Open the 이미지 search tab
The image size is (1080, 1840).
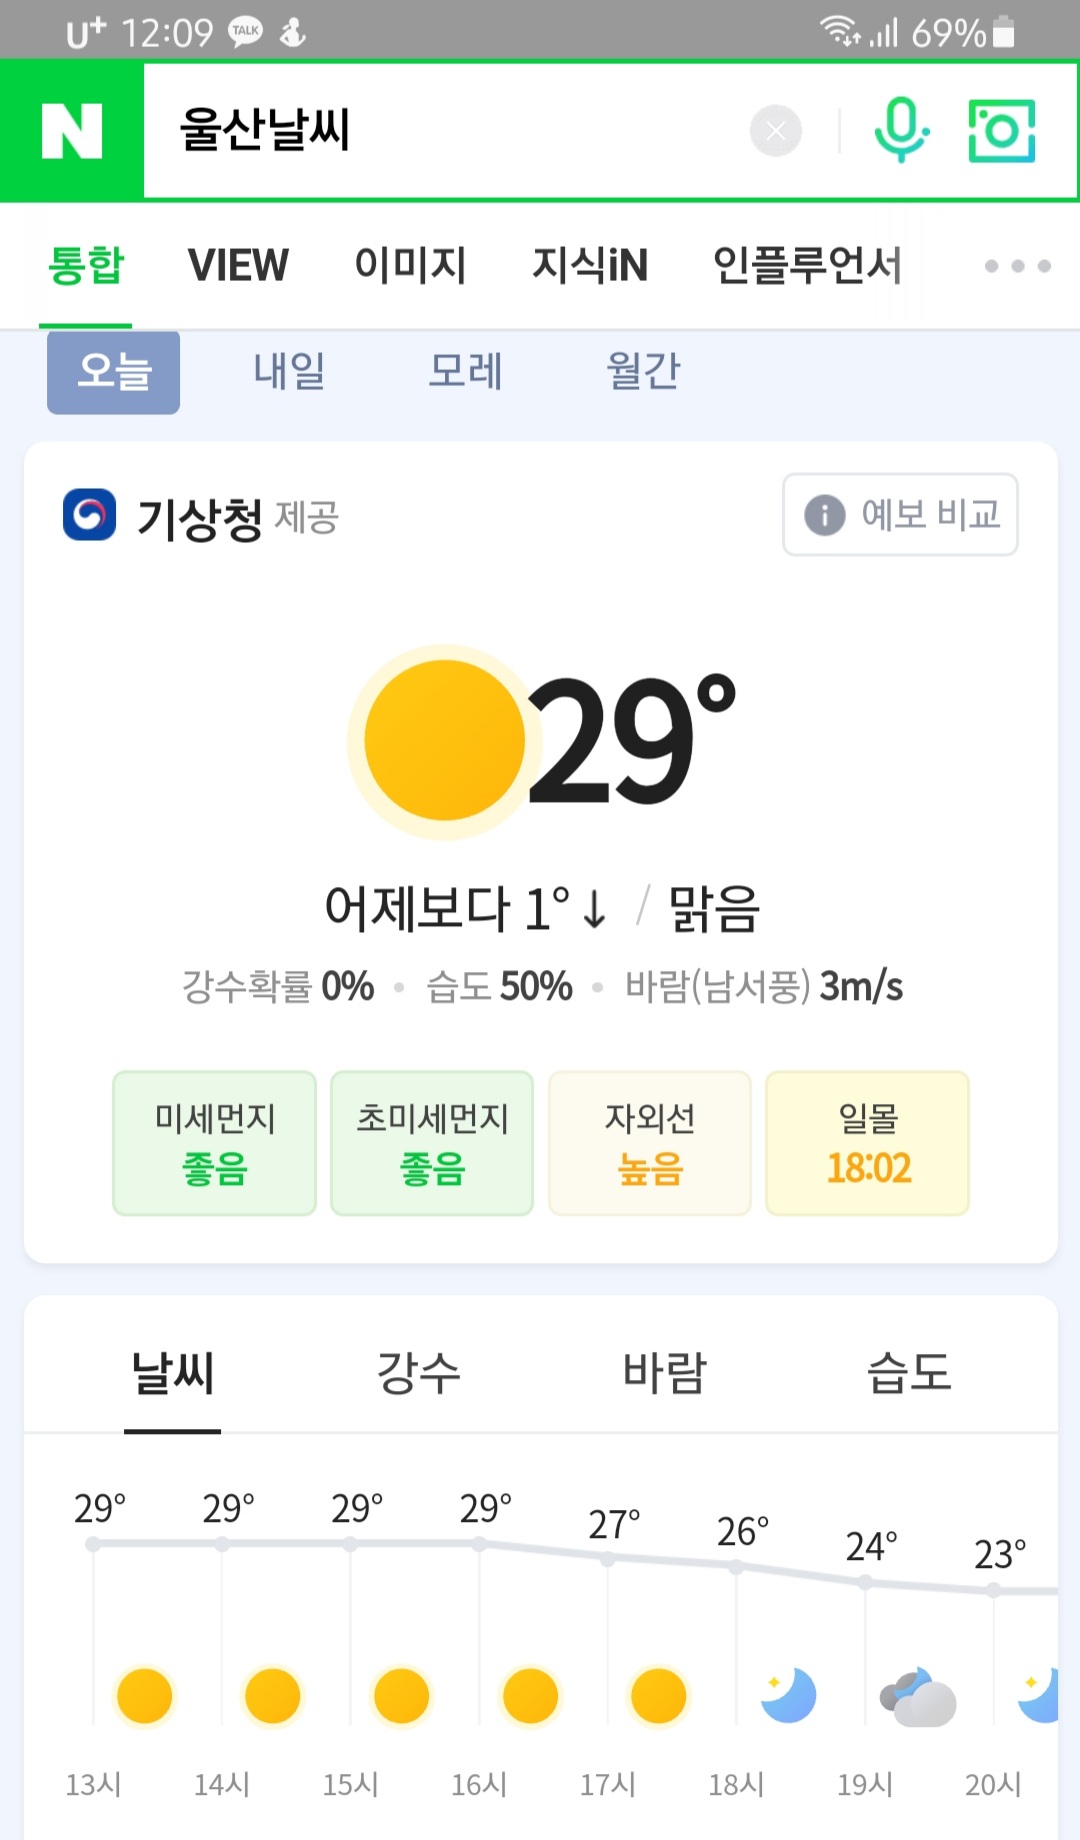pos(410,266)
